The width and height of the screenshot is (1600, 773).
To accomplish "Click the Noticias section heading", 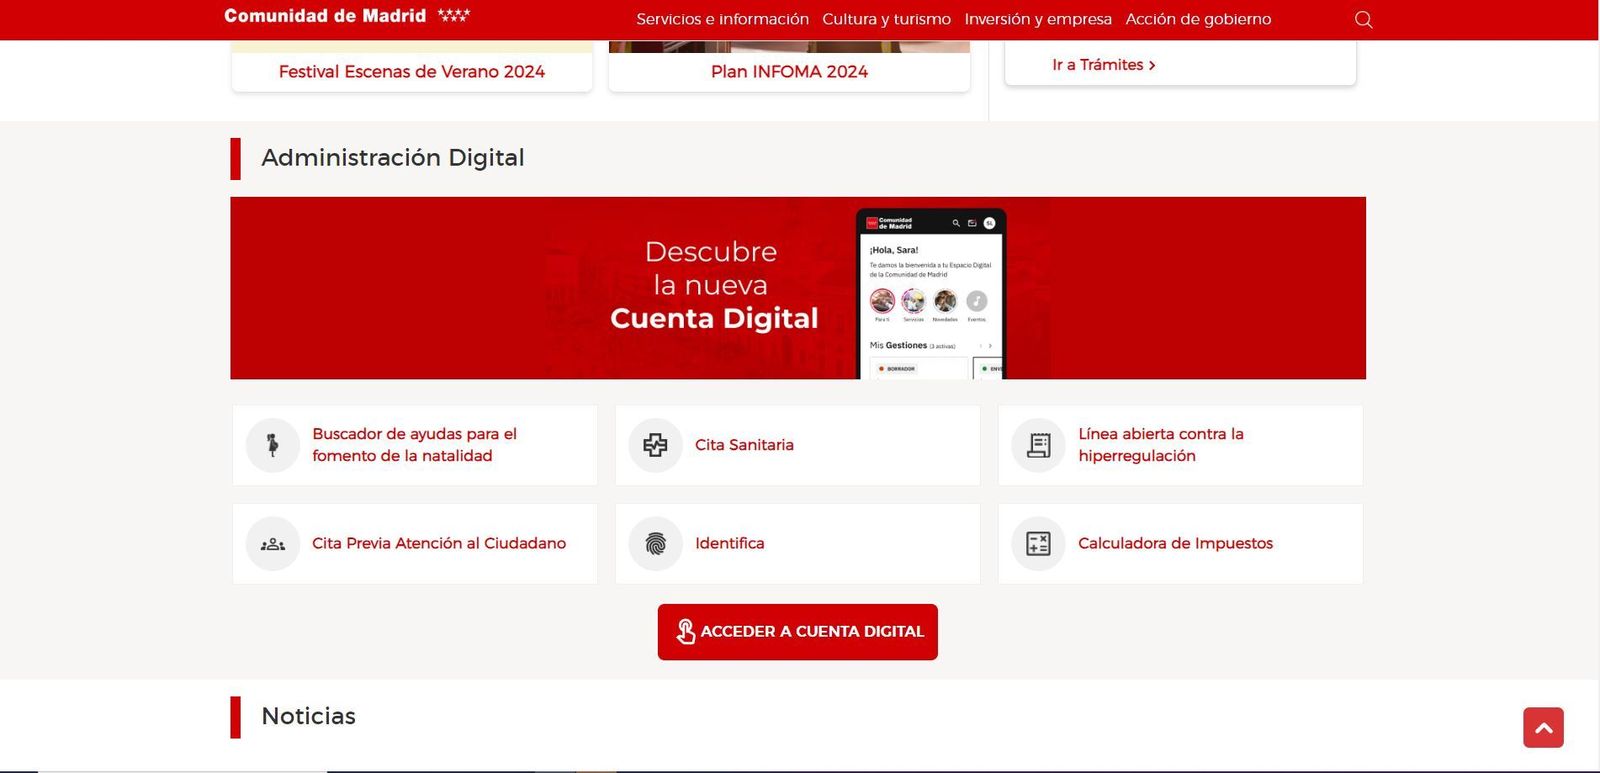I will 308,716.
